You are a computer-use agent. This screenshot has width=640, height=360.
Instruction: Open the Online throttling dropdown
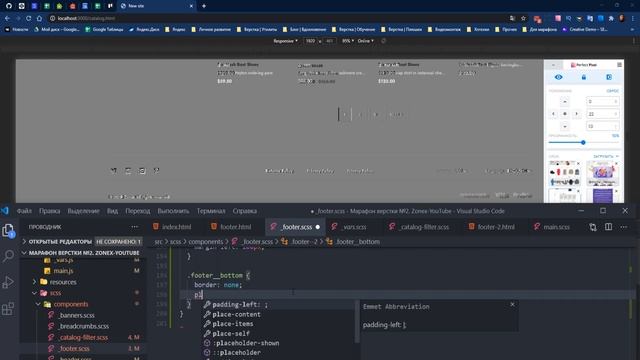(365, 41)
